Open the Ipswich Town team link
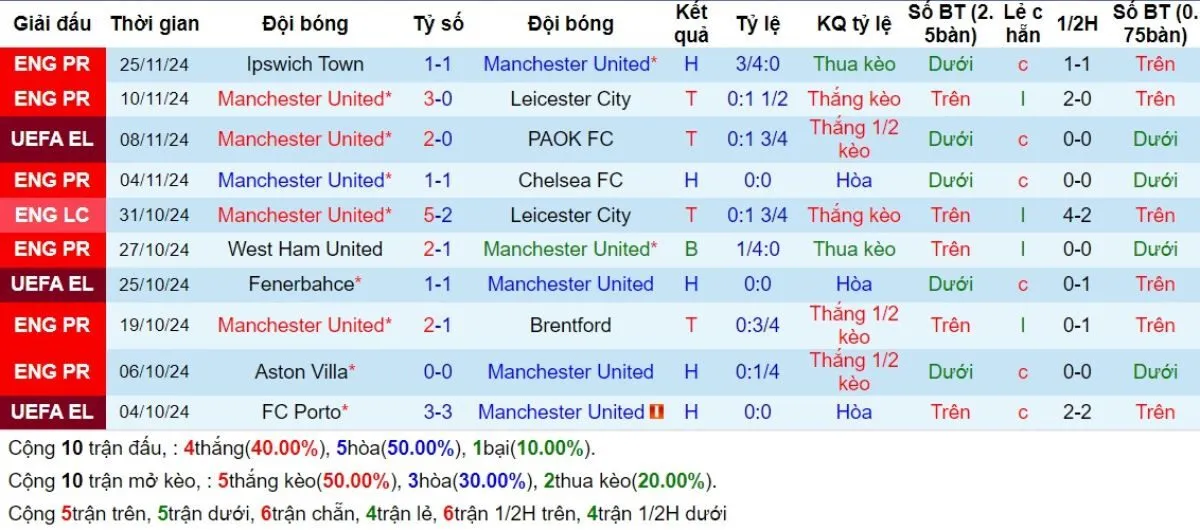This screenshot has width=1200, height=530. [305, 64]
